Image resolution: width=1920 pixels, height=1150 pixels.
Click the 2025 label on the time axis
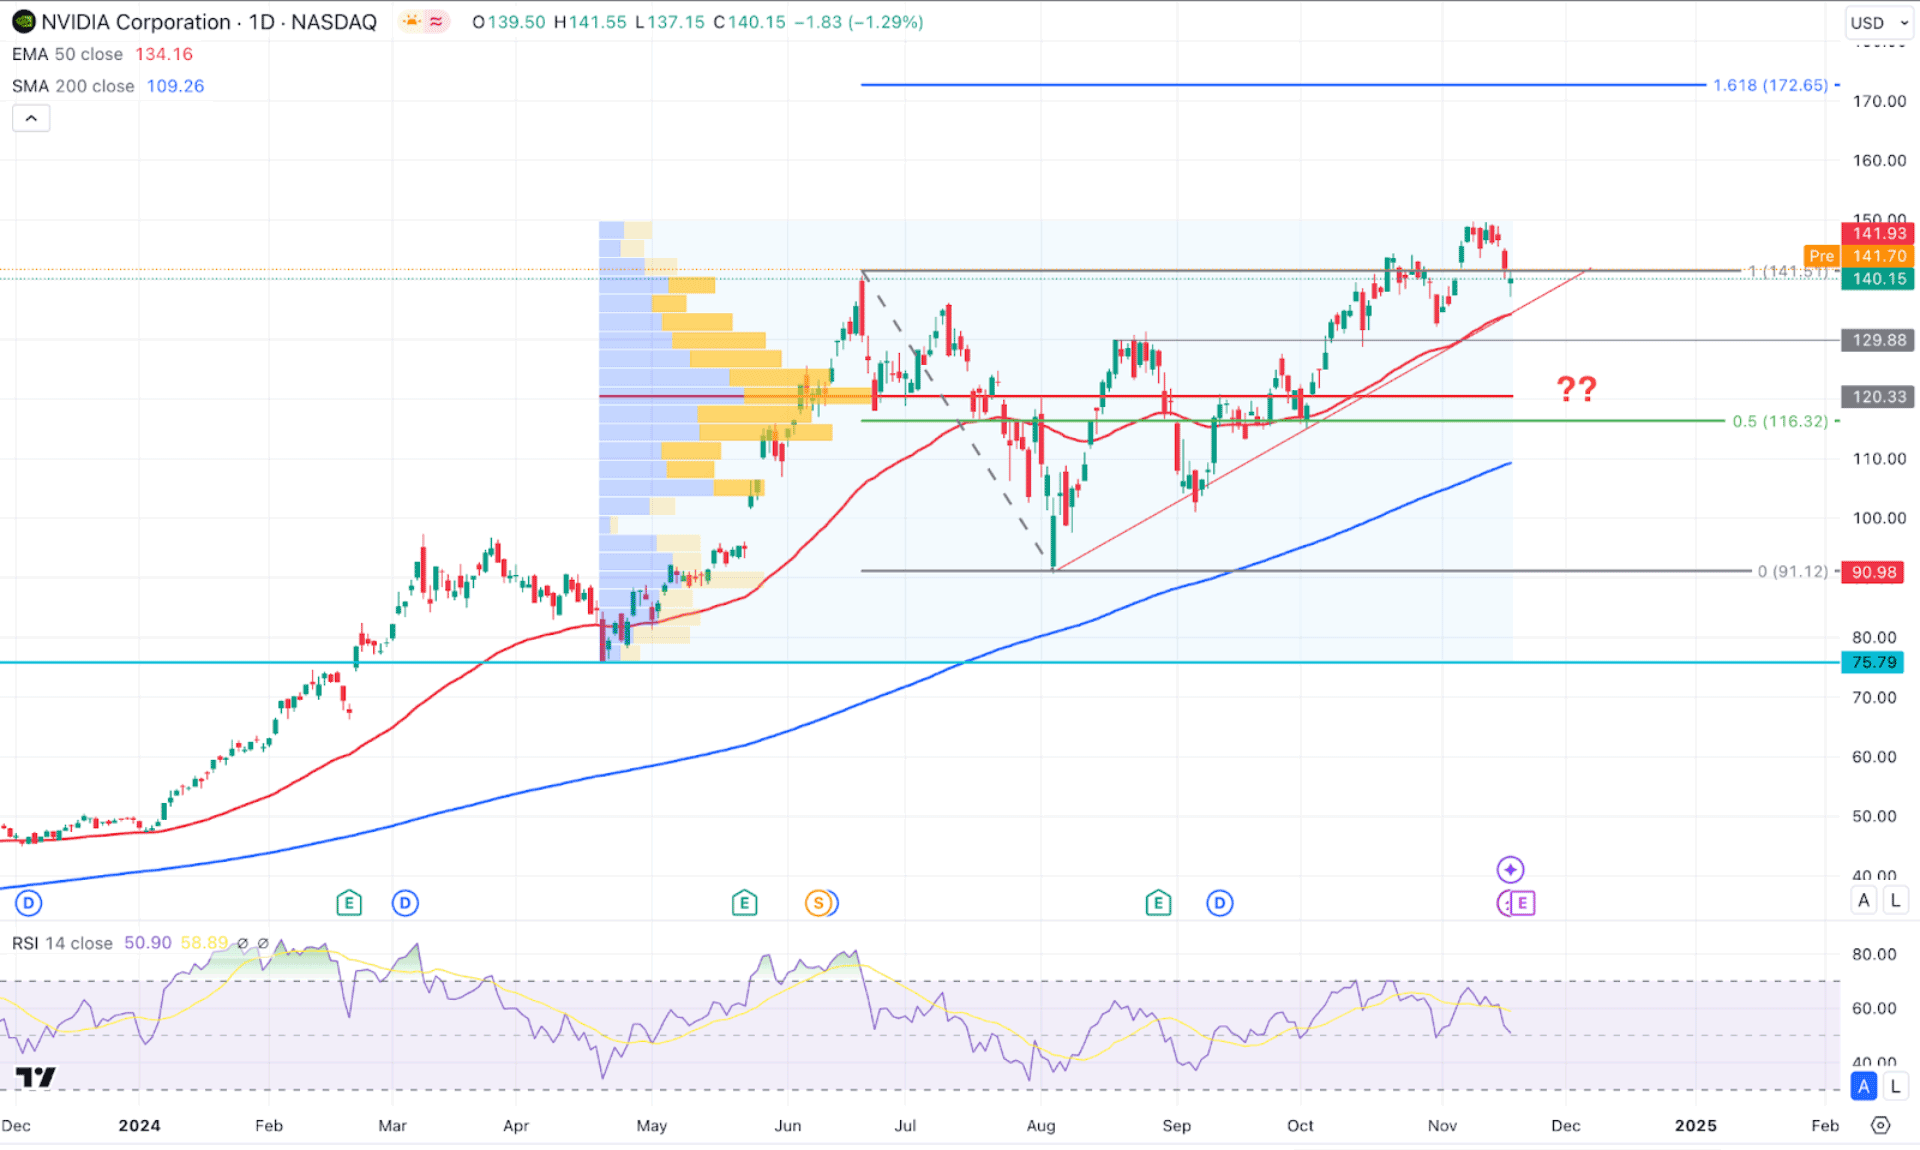(x=1696, y=1125)
